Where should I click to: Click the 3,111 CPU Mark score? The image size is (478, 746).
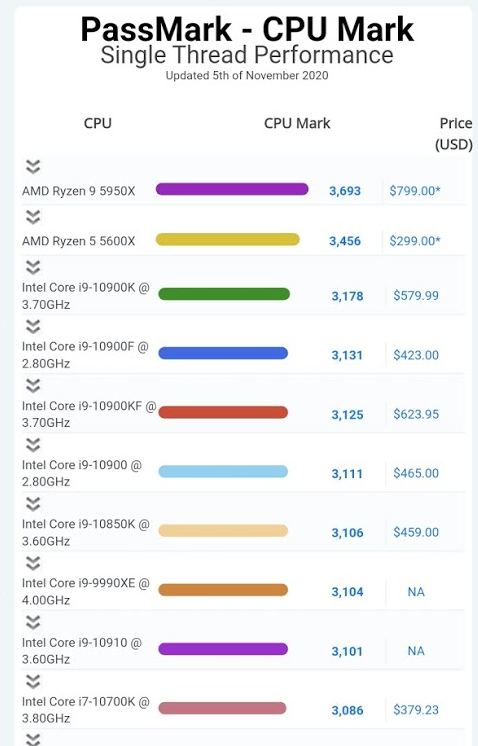[347, 474]
